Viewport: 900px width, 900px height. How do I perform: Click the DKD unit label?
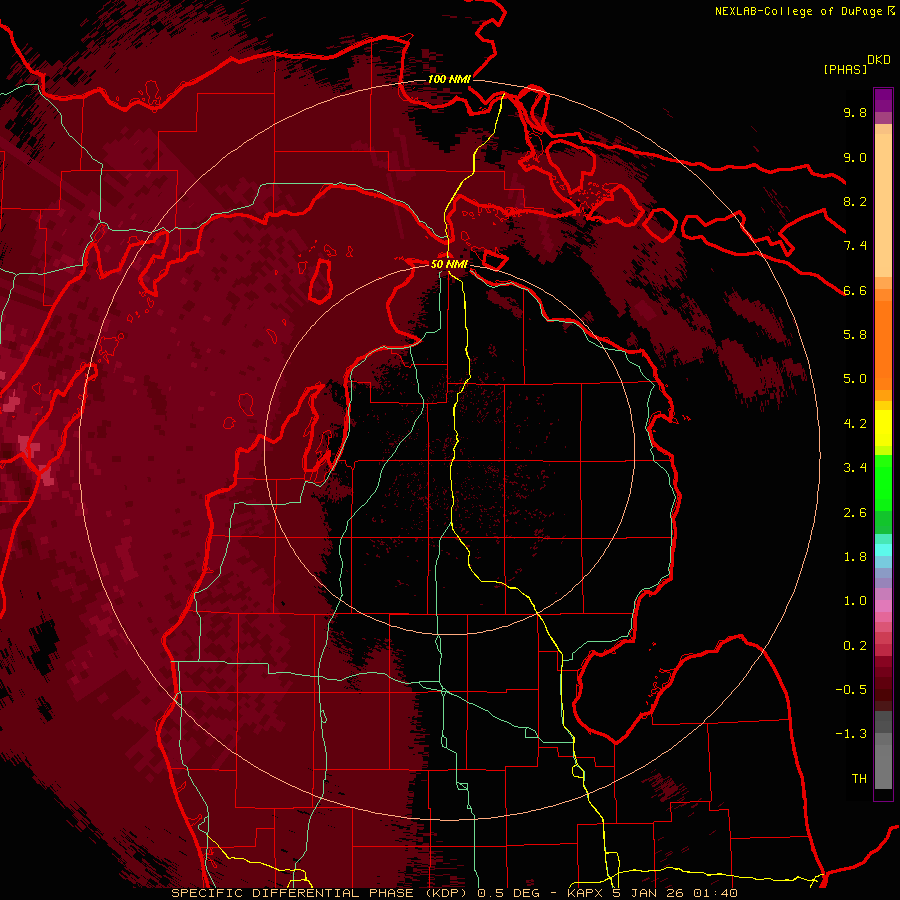click(x=879, y=60)
